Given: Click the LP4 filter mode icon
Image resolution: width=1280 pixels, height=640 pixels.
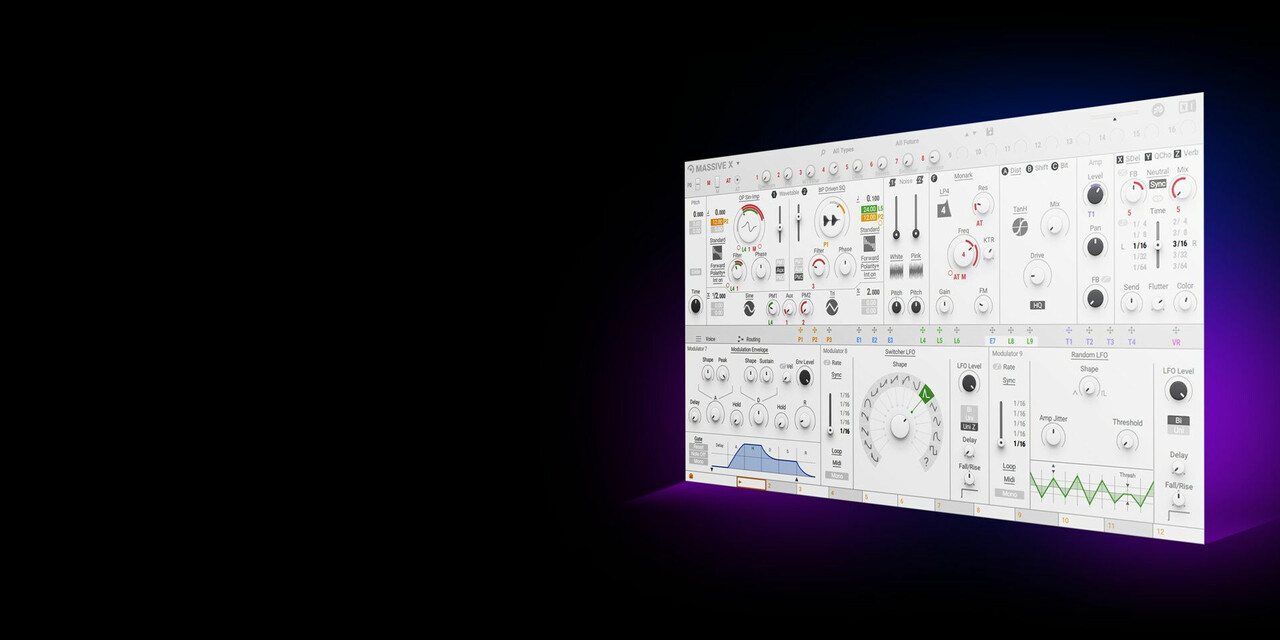Looking at the screenshot, I should click(944, 209).
